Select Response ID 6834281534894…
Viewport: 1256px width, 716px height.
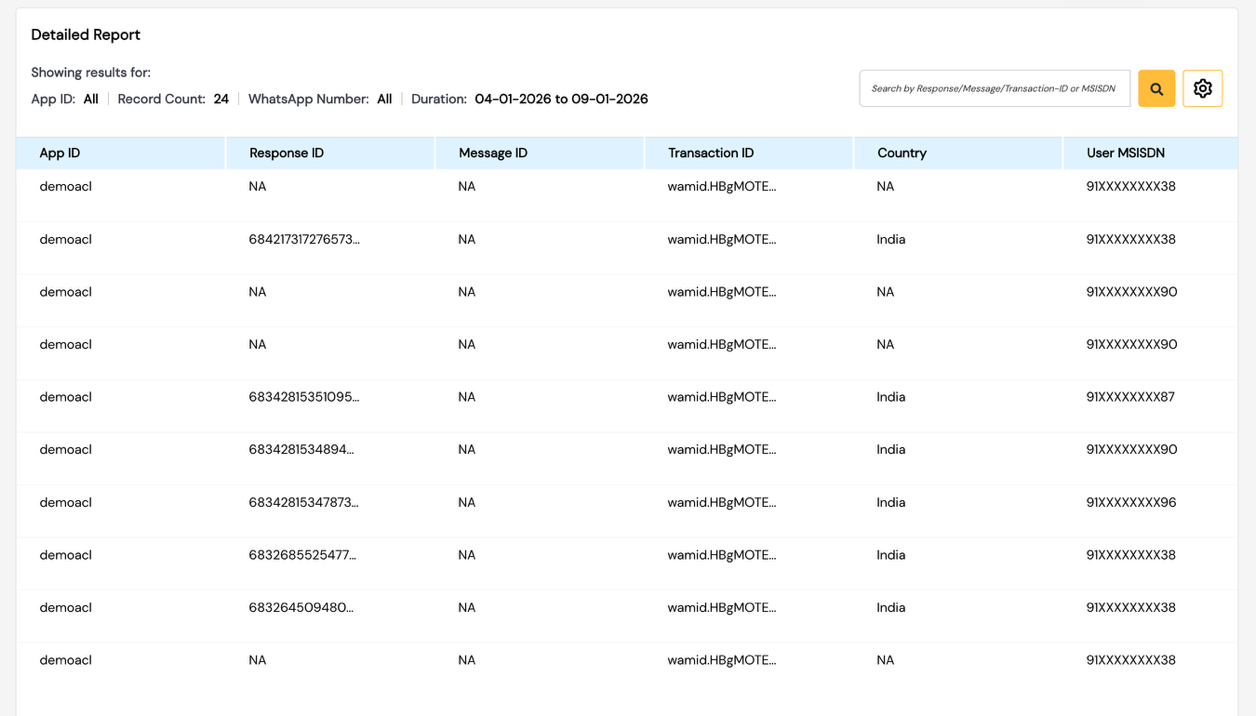tap(301, 450)
